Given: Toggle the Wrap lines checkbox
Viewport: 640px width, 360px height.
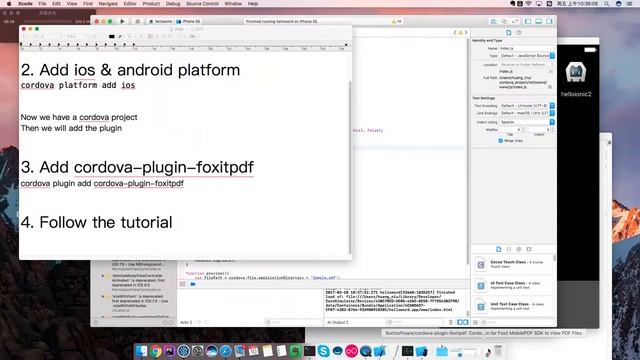Looking at the screenshot, I should pyautogui.click(x=500, y=141).
